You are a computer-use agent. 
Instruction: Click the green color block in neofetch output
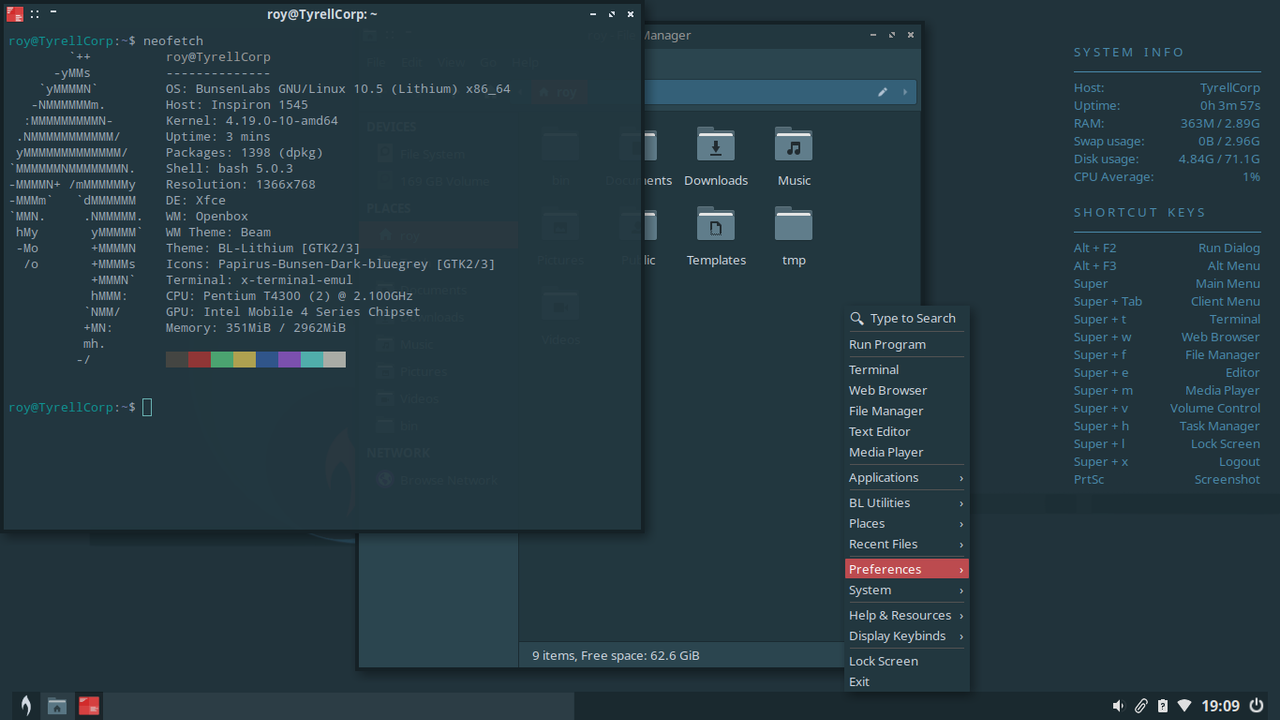coord(222,359)
